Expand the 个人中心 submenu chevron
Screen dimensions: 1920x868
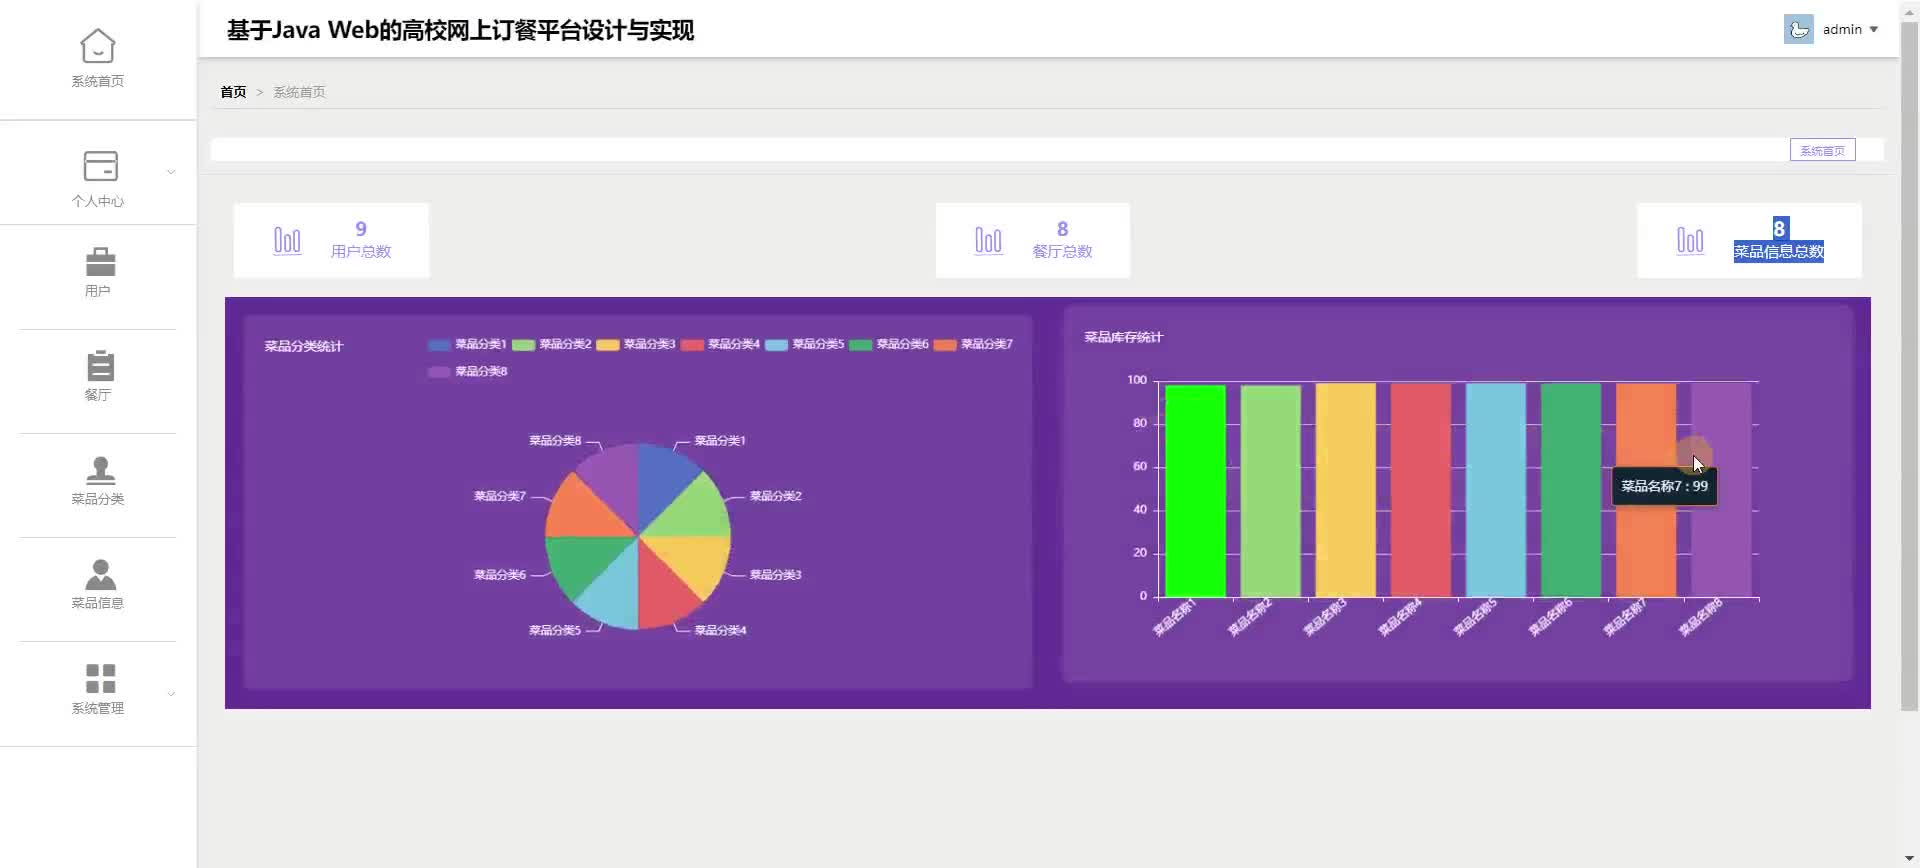171,172
